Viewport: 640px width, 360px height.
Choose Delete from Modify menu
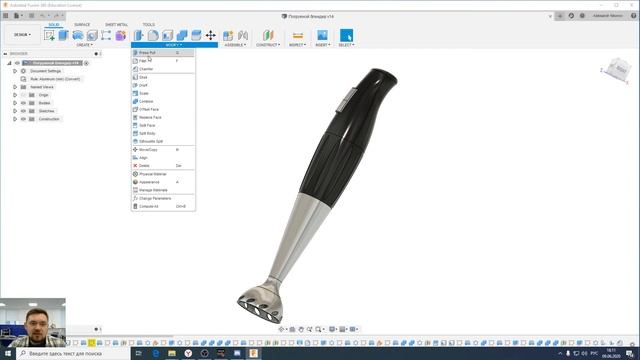pyautogui.click(x=163, y=166)
